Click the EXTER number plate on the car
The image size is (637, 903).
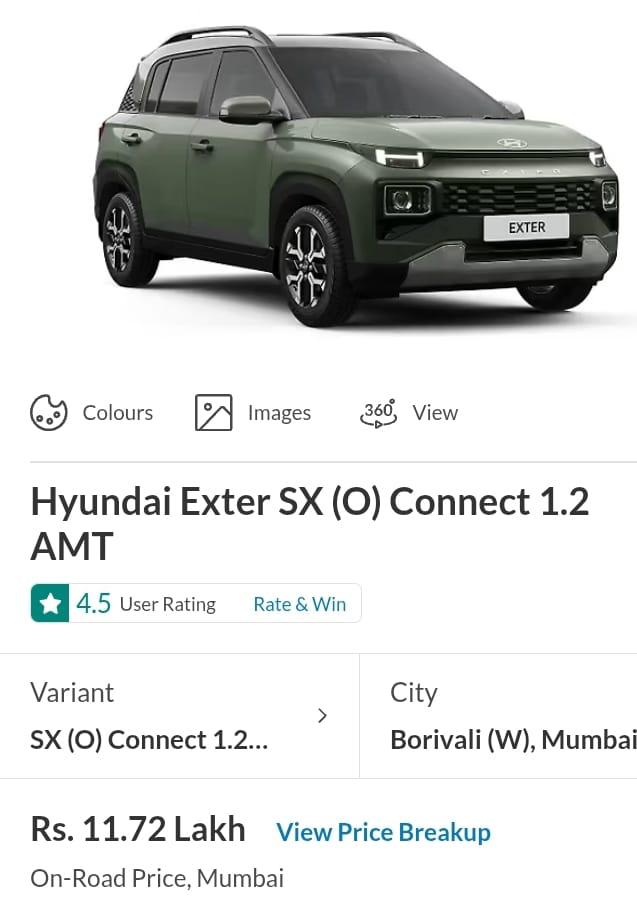pos(526,227)
